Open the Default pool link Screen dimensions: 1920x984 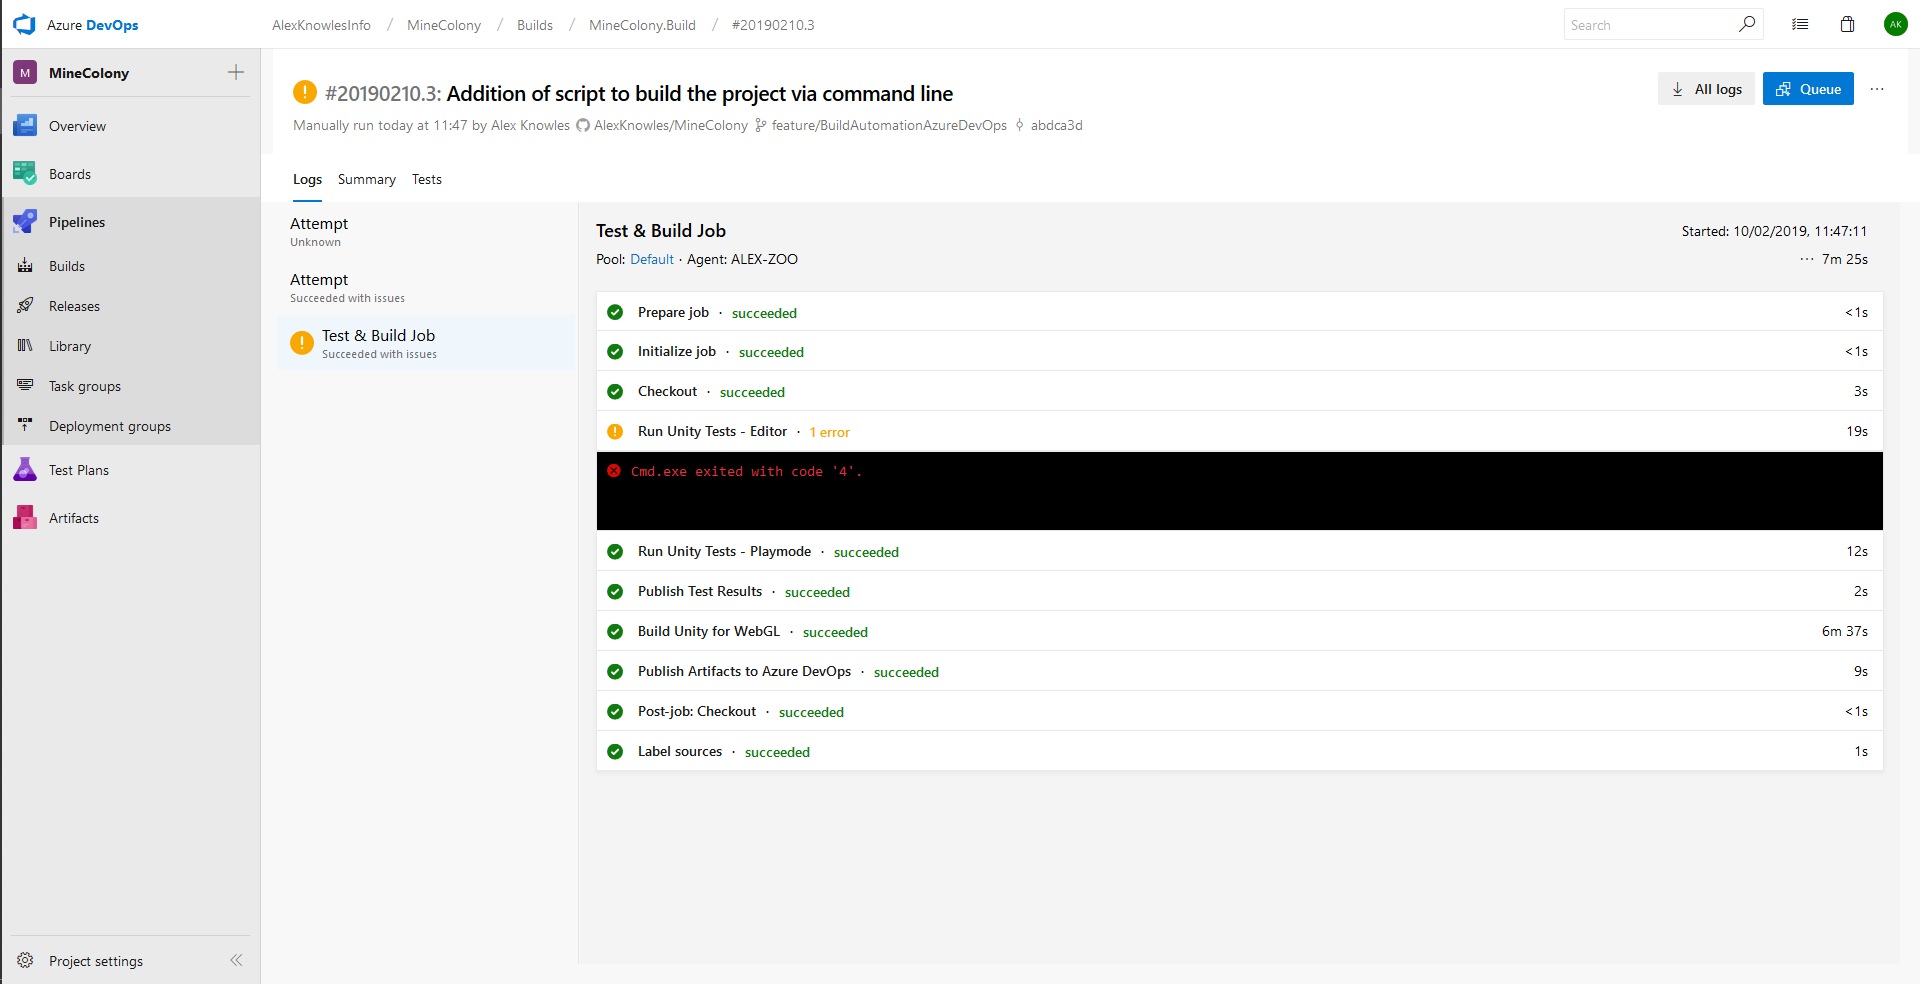[651, 260]
